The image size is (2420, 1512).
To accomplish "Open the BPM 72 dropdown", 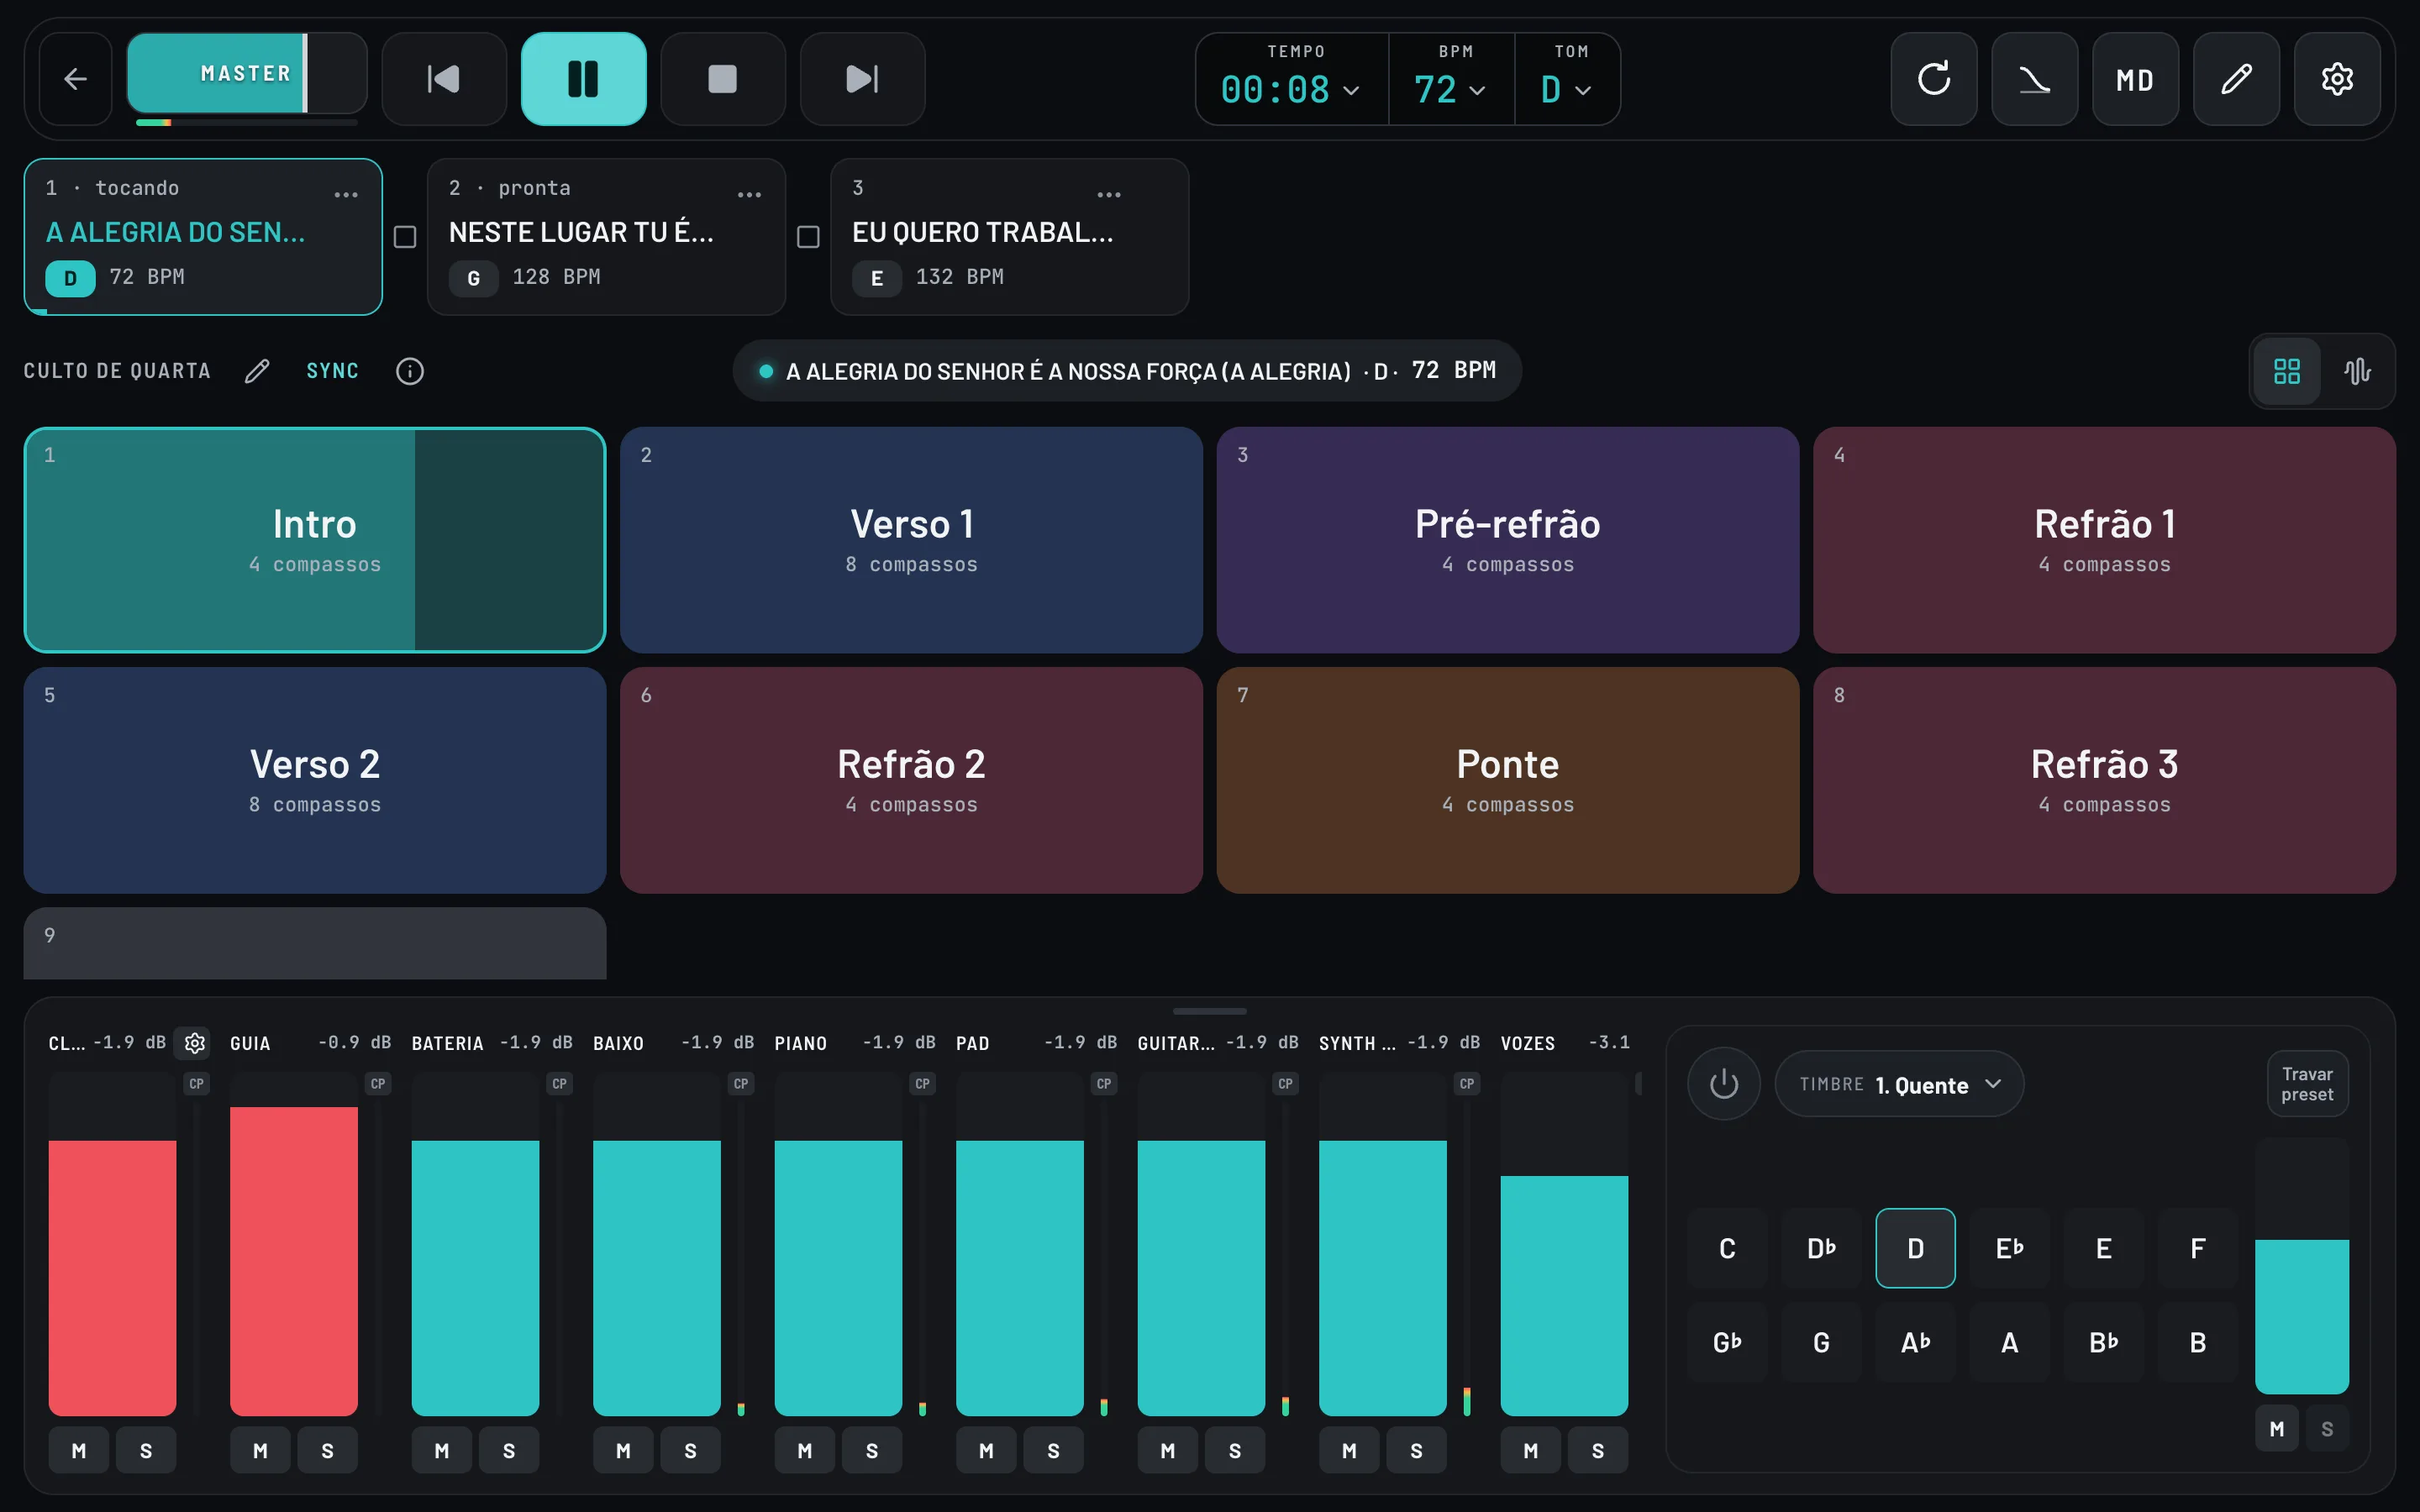I will click(1451, 79).
